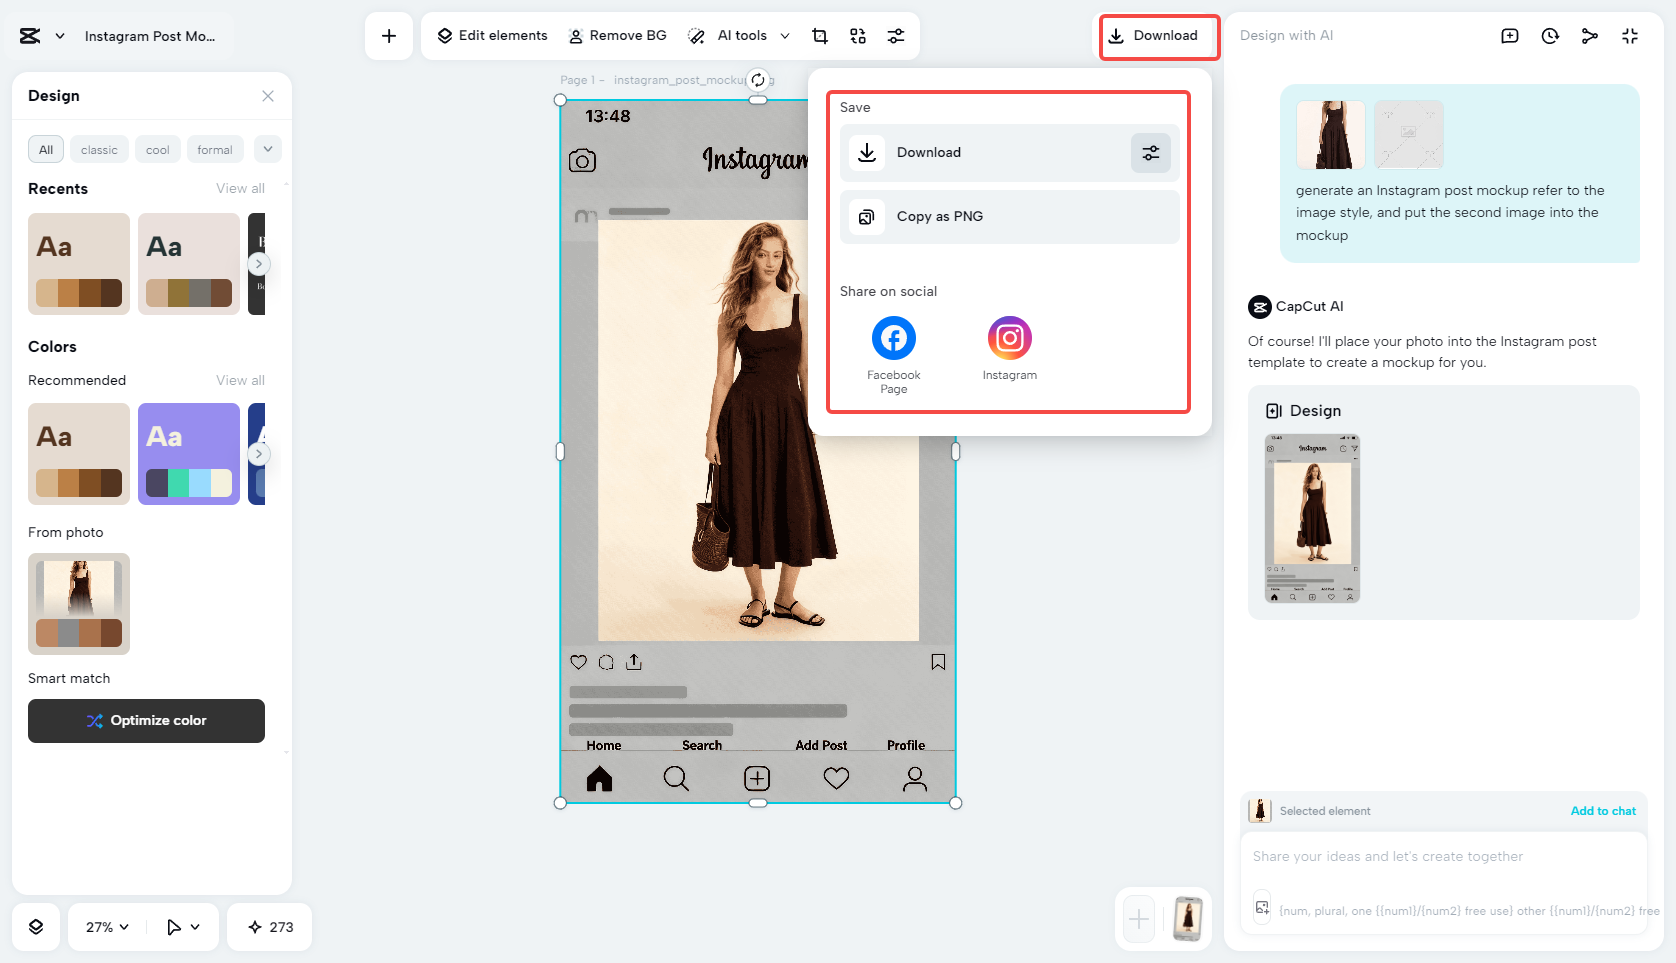1676x963 pixels.
Task: Select the purple recommended color palette
Action: [188, 453]
